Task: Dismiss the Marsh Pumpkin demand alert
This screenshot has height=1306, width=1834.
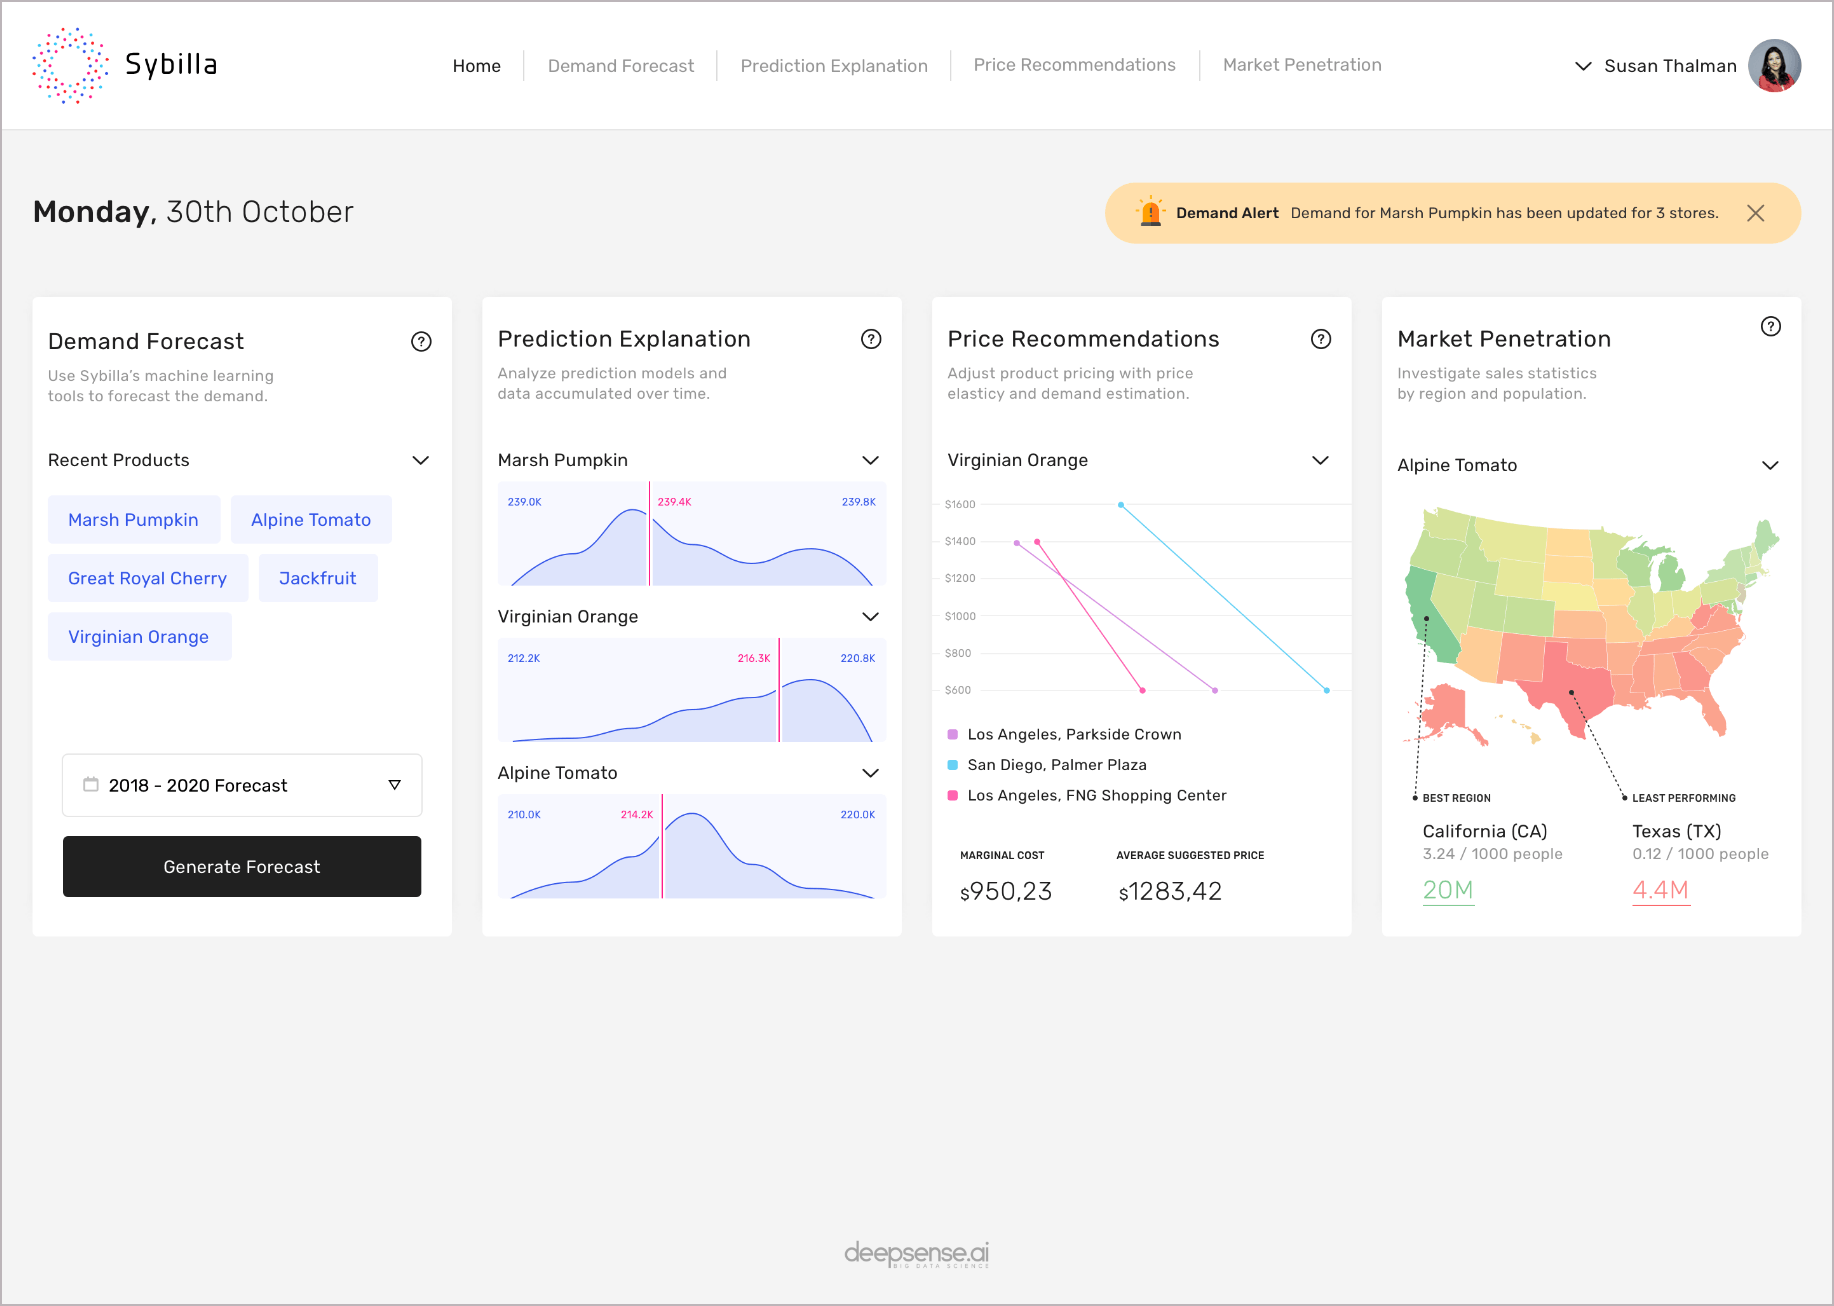Action: point(1756,212)
